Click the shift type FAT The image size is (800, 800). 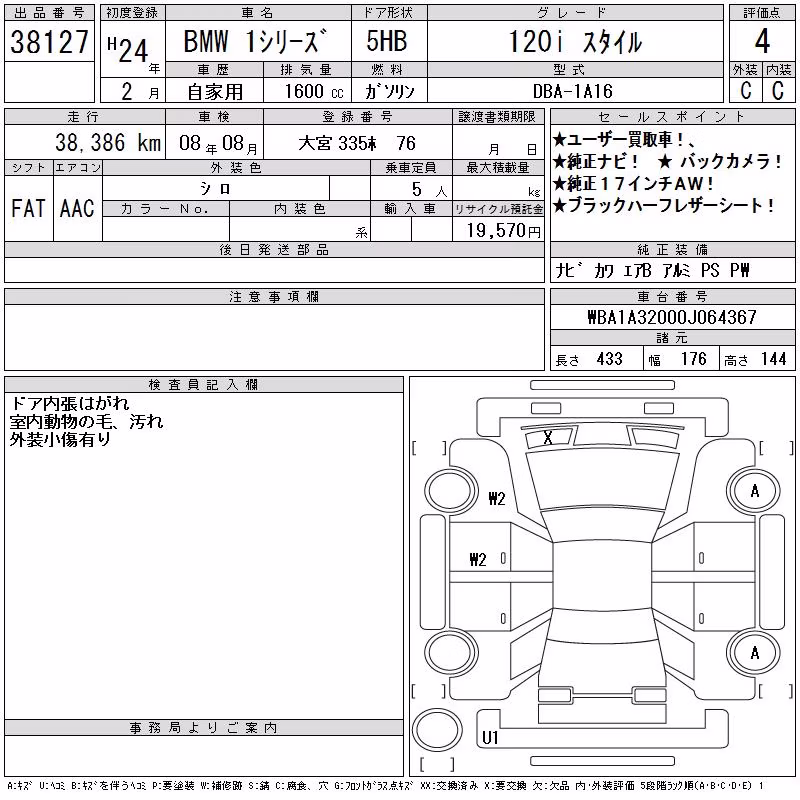pyautogui.click(x=28, y=208)
